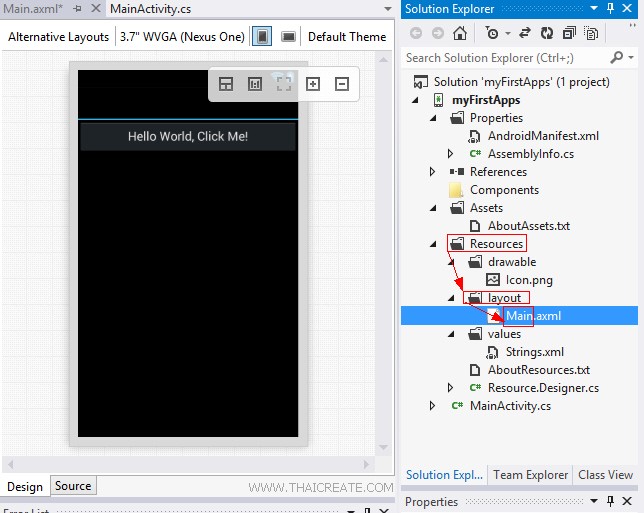Click the Icon.png image file icon

pos(492,280)
